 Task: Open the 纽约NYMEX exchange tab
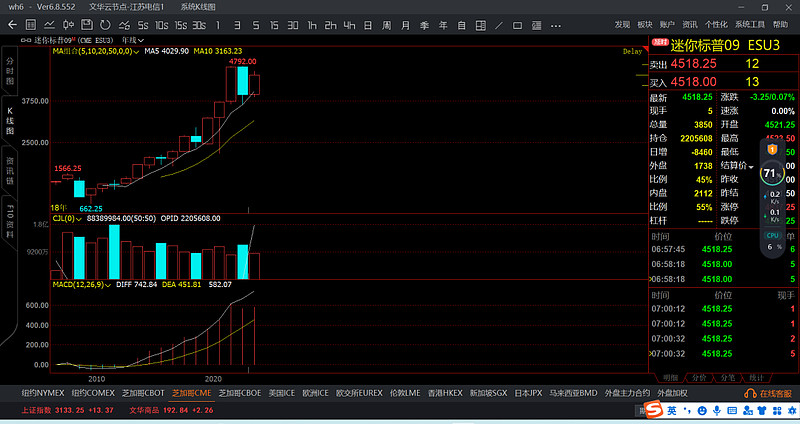pos(43,393)
